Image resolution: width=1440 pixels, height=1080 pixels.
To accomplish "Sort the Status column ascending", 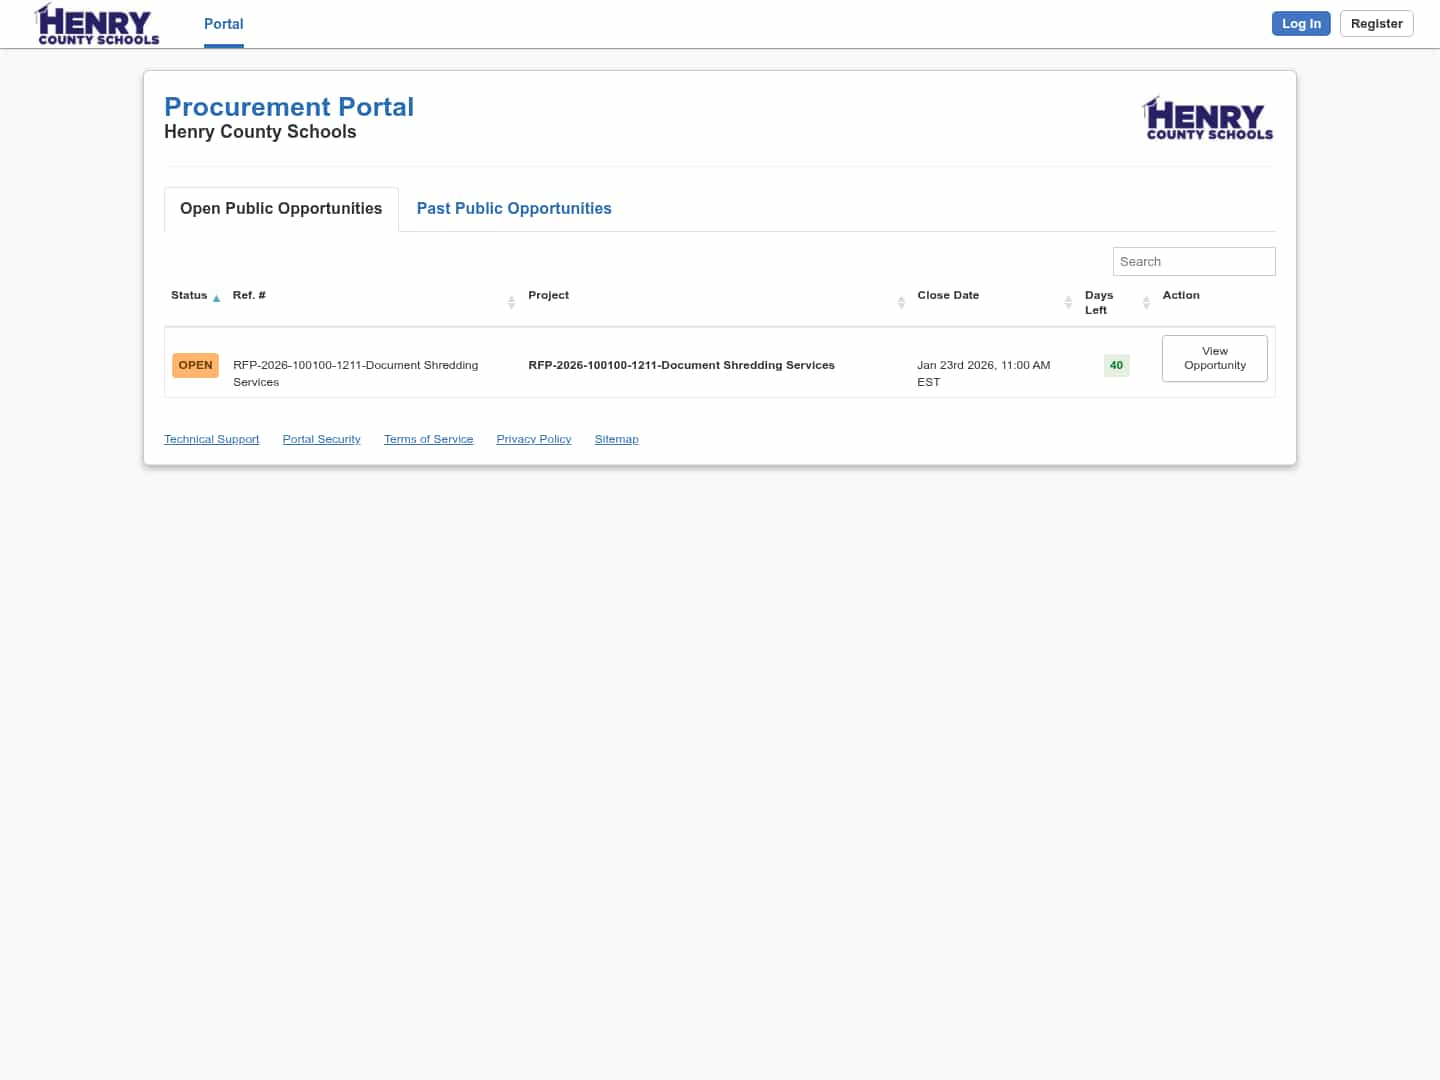I will 216,297.
